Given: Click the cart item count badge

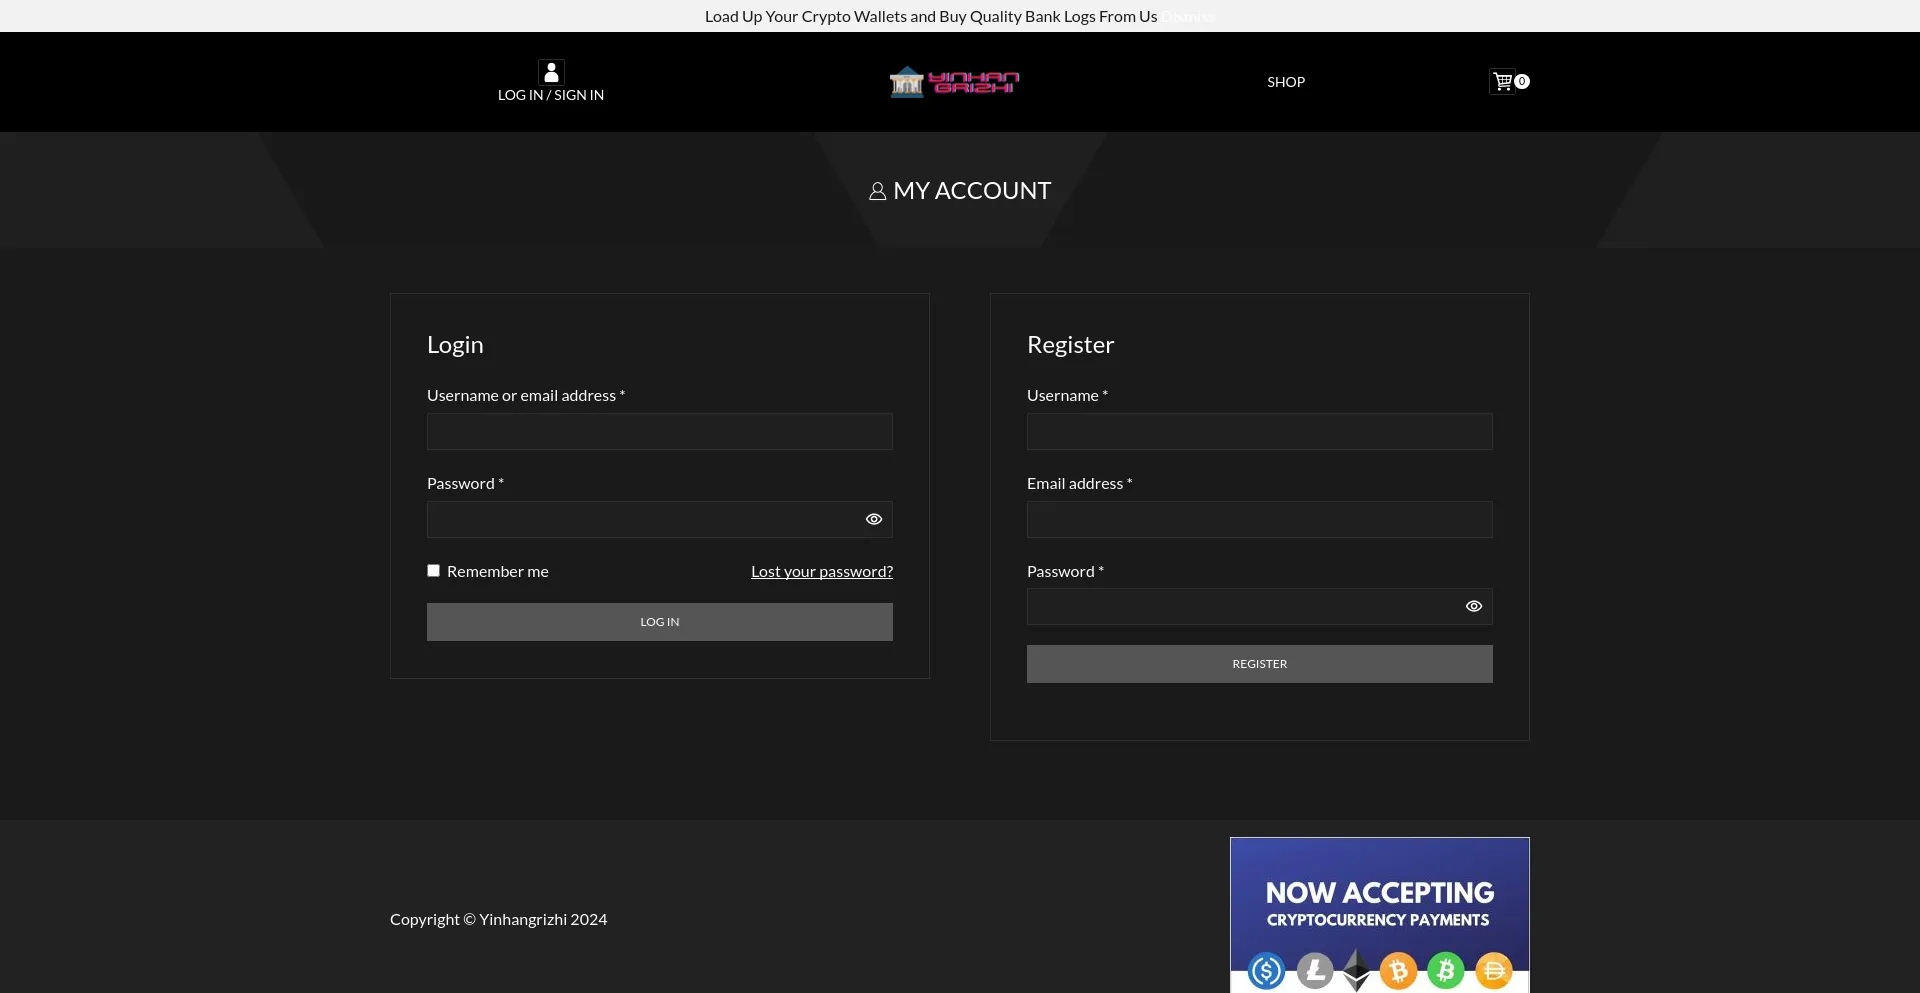Looking at the screenshot, I should tap(1522, 82).
